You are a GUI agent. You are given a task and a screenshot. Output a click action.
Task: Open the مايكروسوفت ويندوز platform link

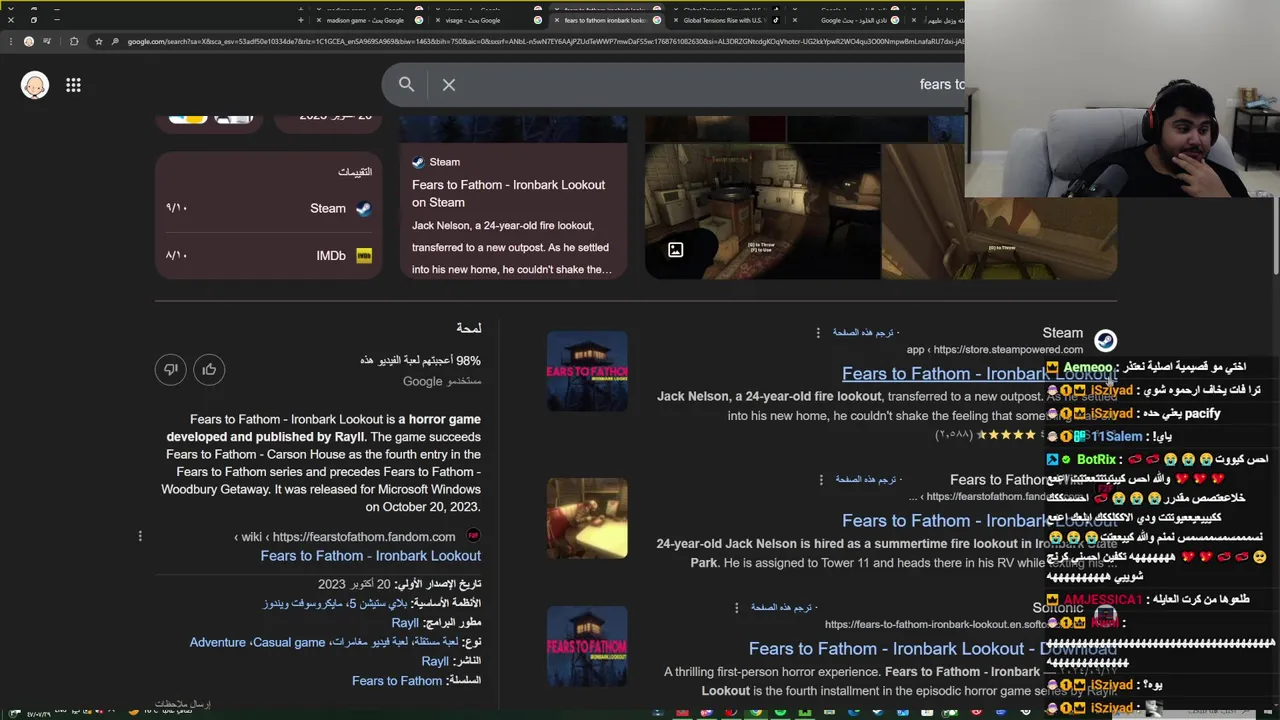[x=305, y=603]
